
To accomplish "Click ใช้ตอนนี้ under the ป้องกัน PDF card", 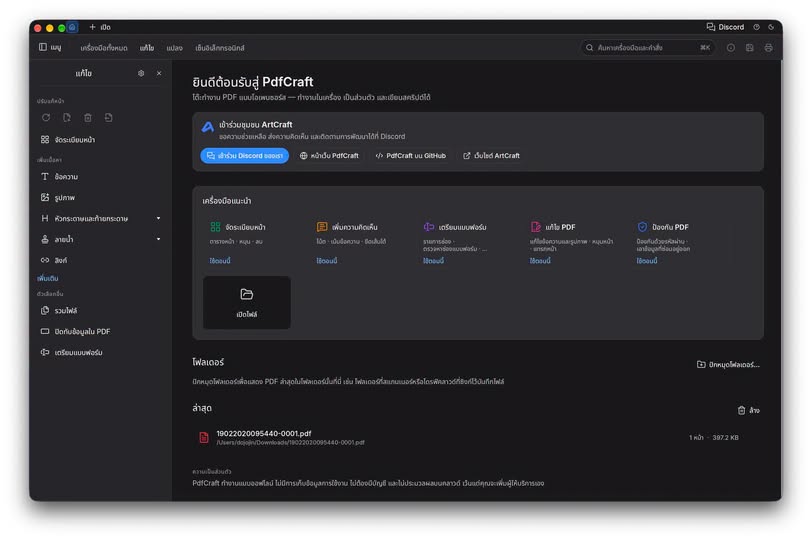I will 647,261.
